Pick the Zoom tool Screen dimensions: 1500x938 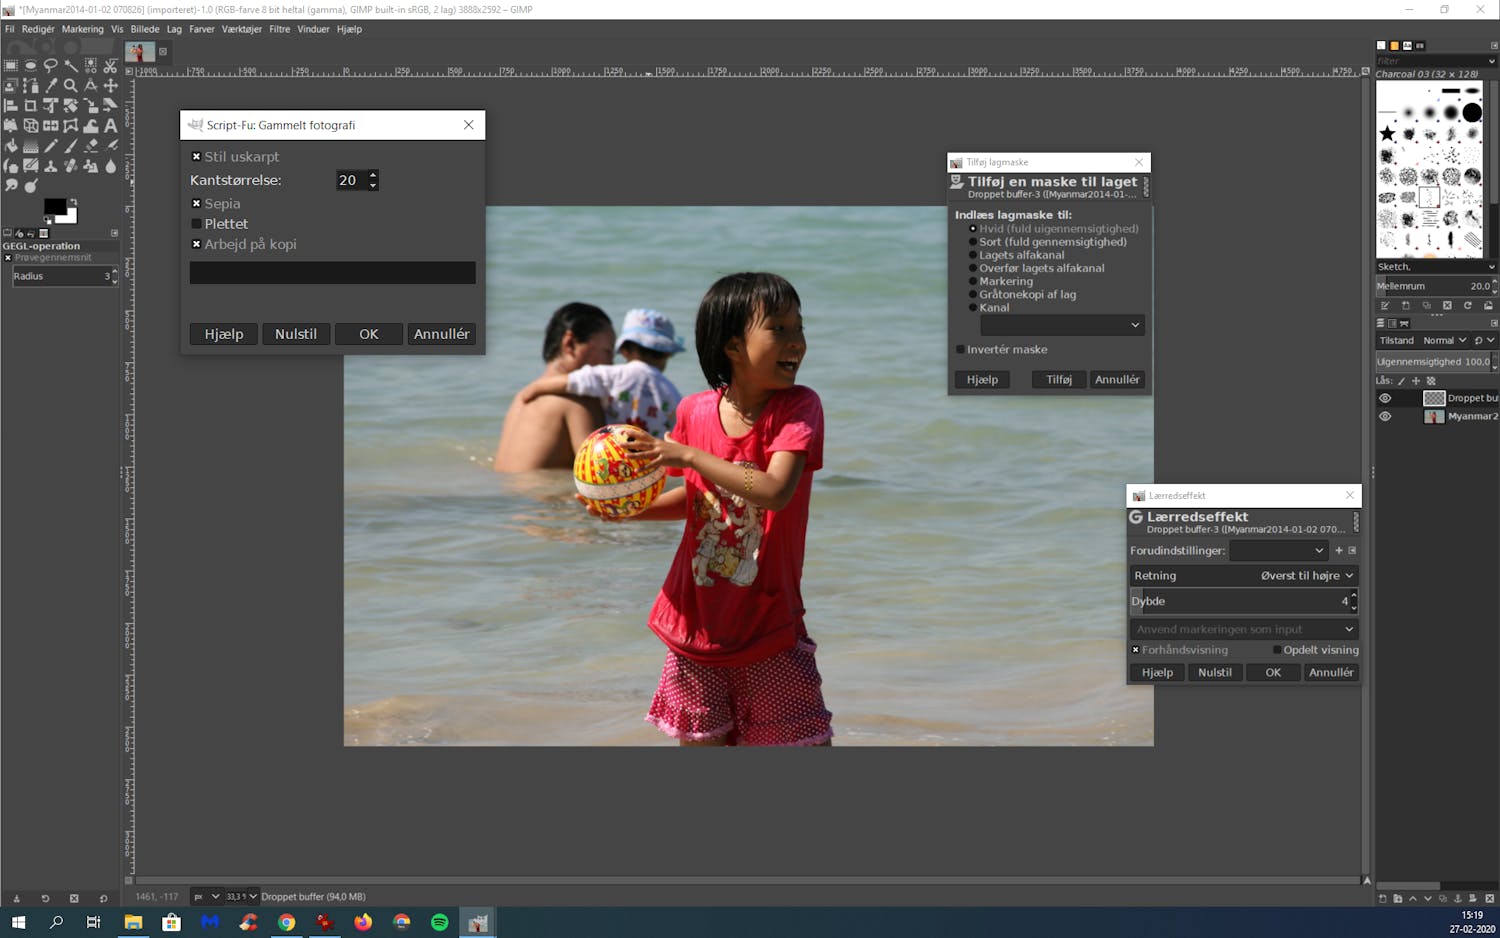click(70, 85)
